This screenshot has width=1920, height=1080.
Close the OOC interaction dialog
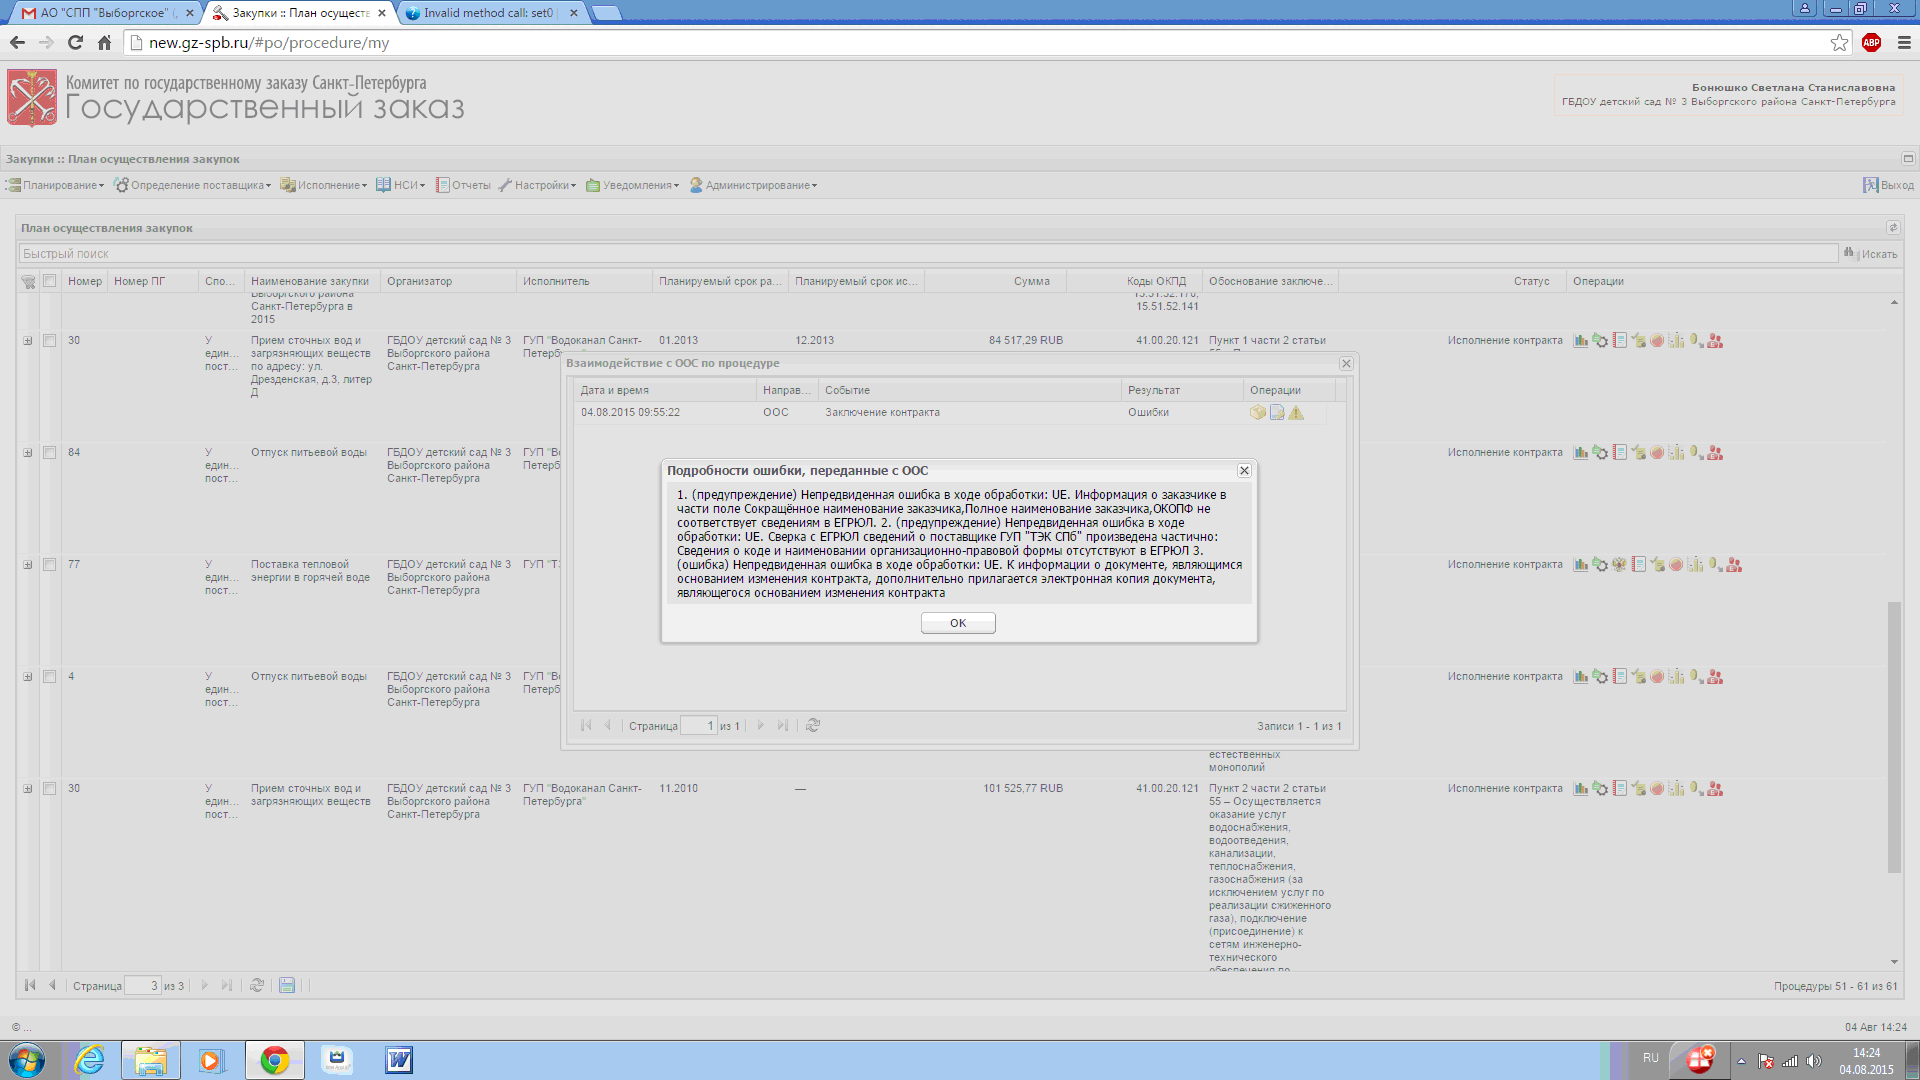pyautogui.click(x=1346, y=363)
